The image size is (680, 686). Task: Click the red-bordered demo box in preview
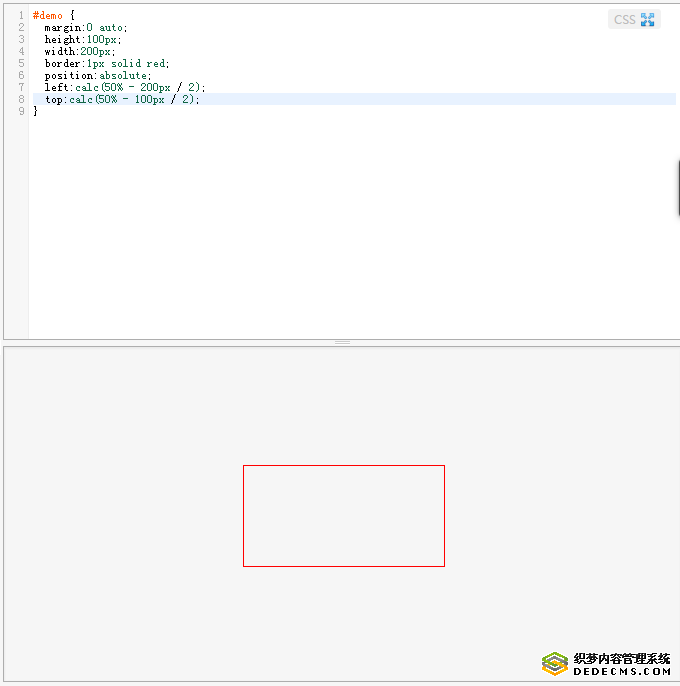(344, 516)
